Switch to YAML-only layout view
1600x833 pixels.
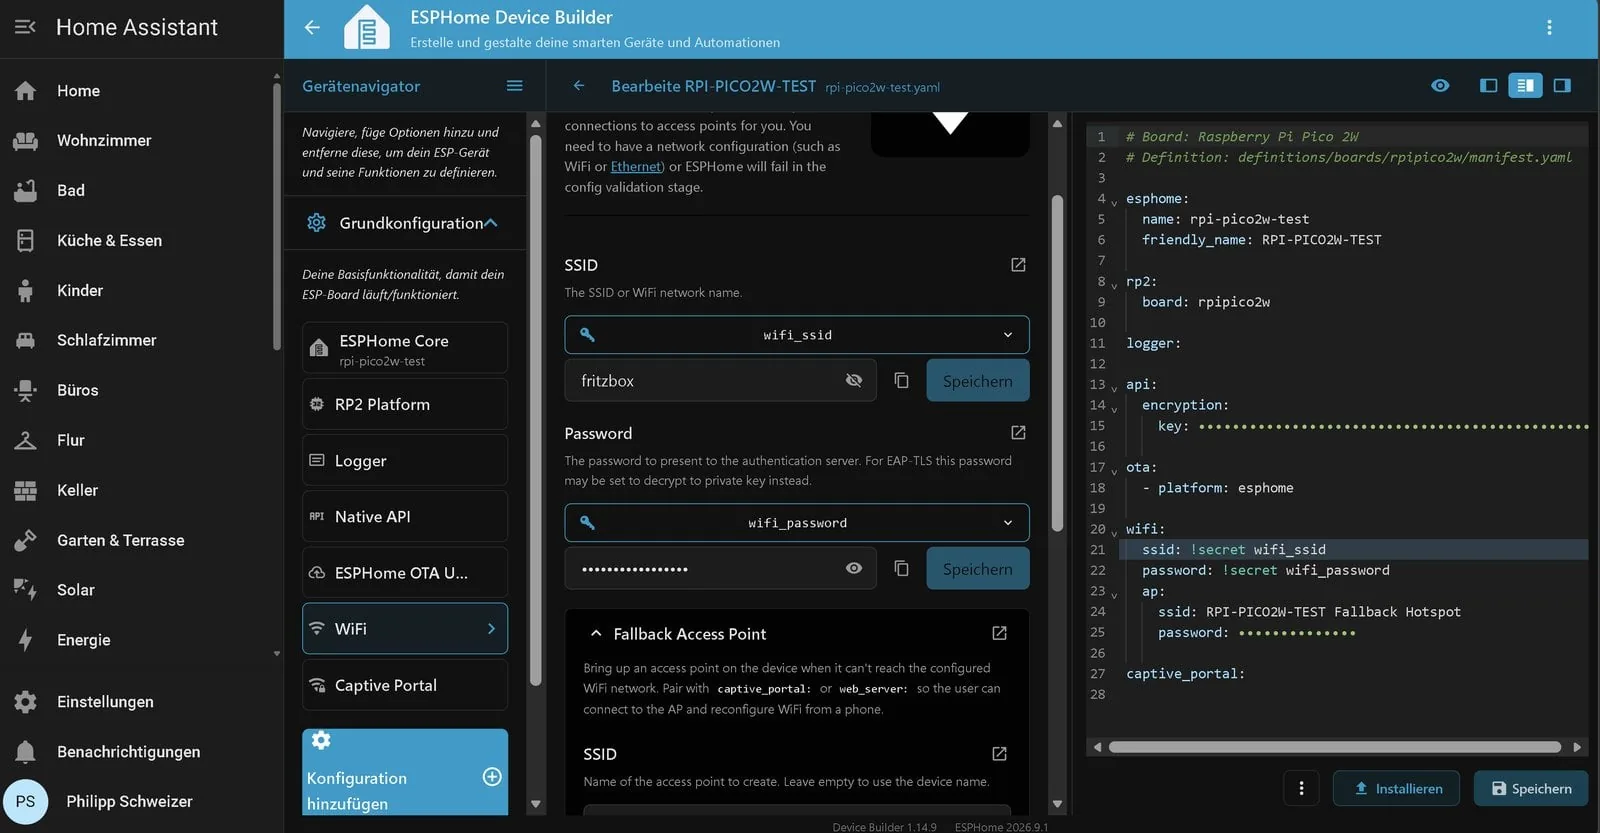[1562, 86]
